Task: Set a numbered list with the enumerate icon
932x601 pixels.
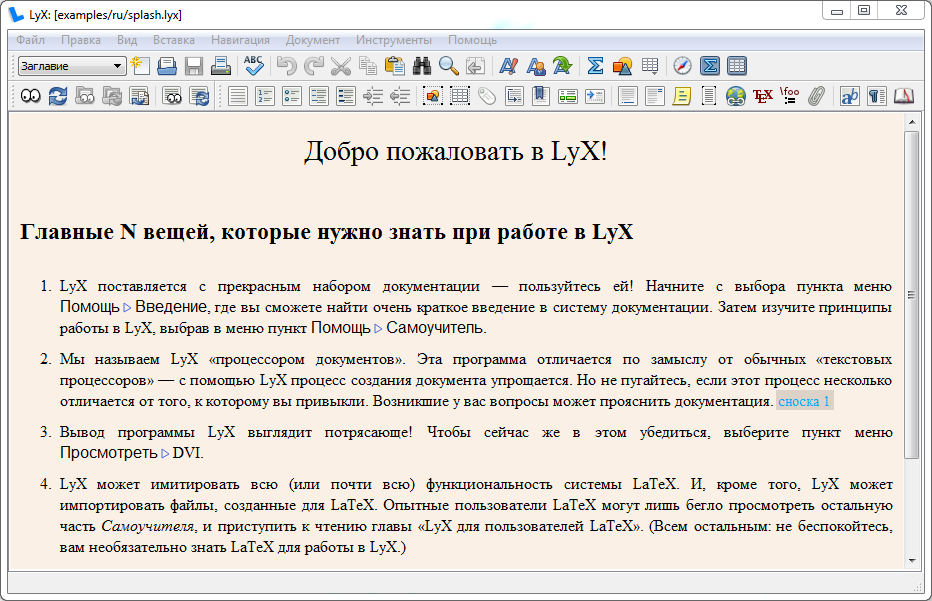Action: (265, 96)
